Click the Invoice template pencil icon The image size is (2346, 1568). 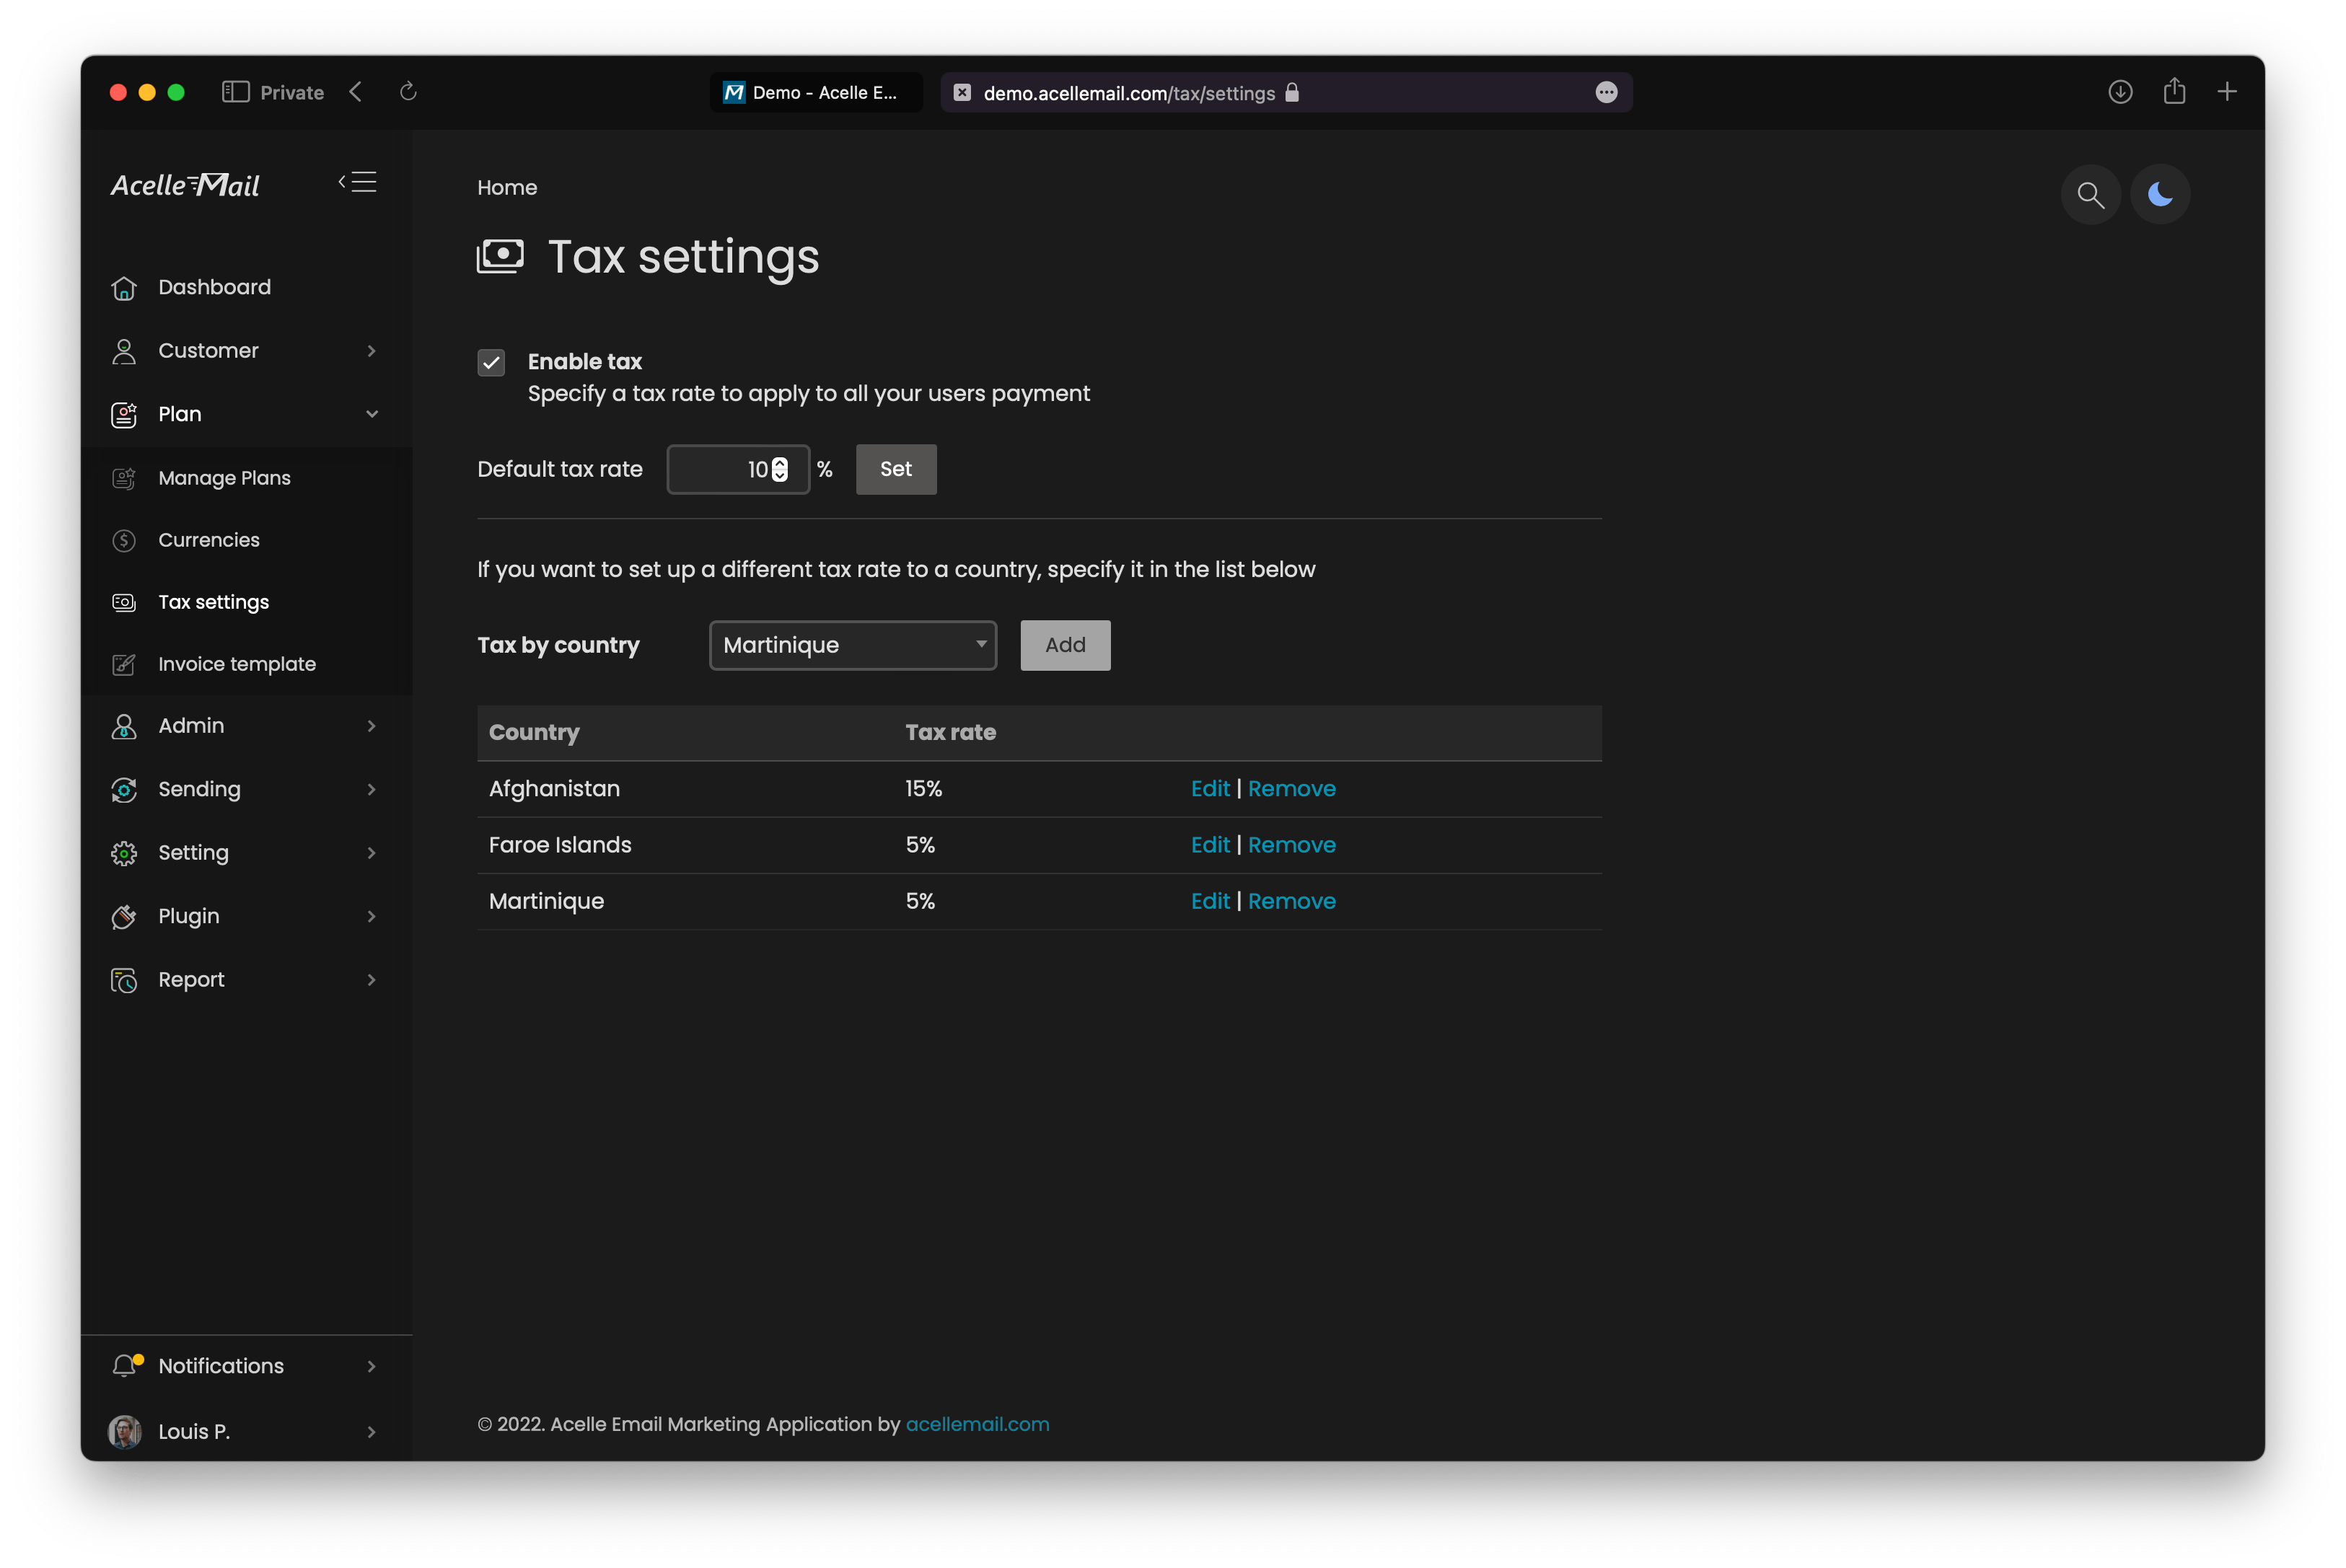tap(124, 664)
